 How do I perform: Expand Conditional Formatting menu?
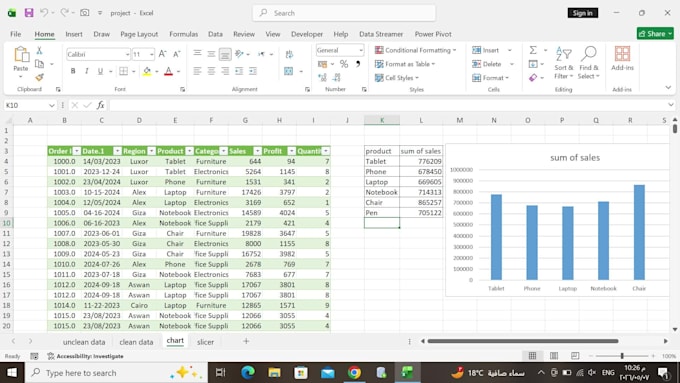click(416, 50)
